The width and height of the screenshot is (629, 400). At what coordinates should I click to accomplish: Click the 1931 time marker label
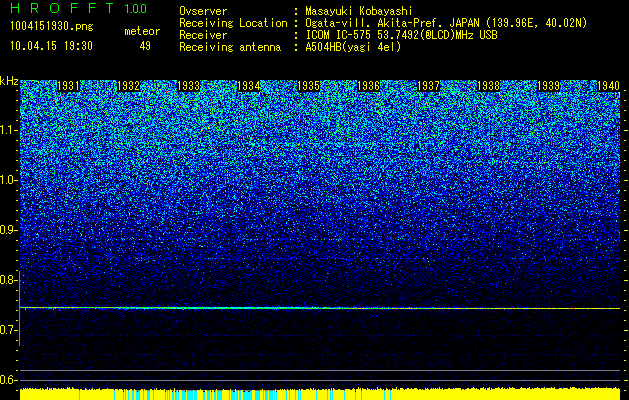[68, 86]
